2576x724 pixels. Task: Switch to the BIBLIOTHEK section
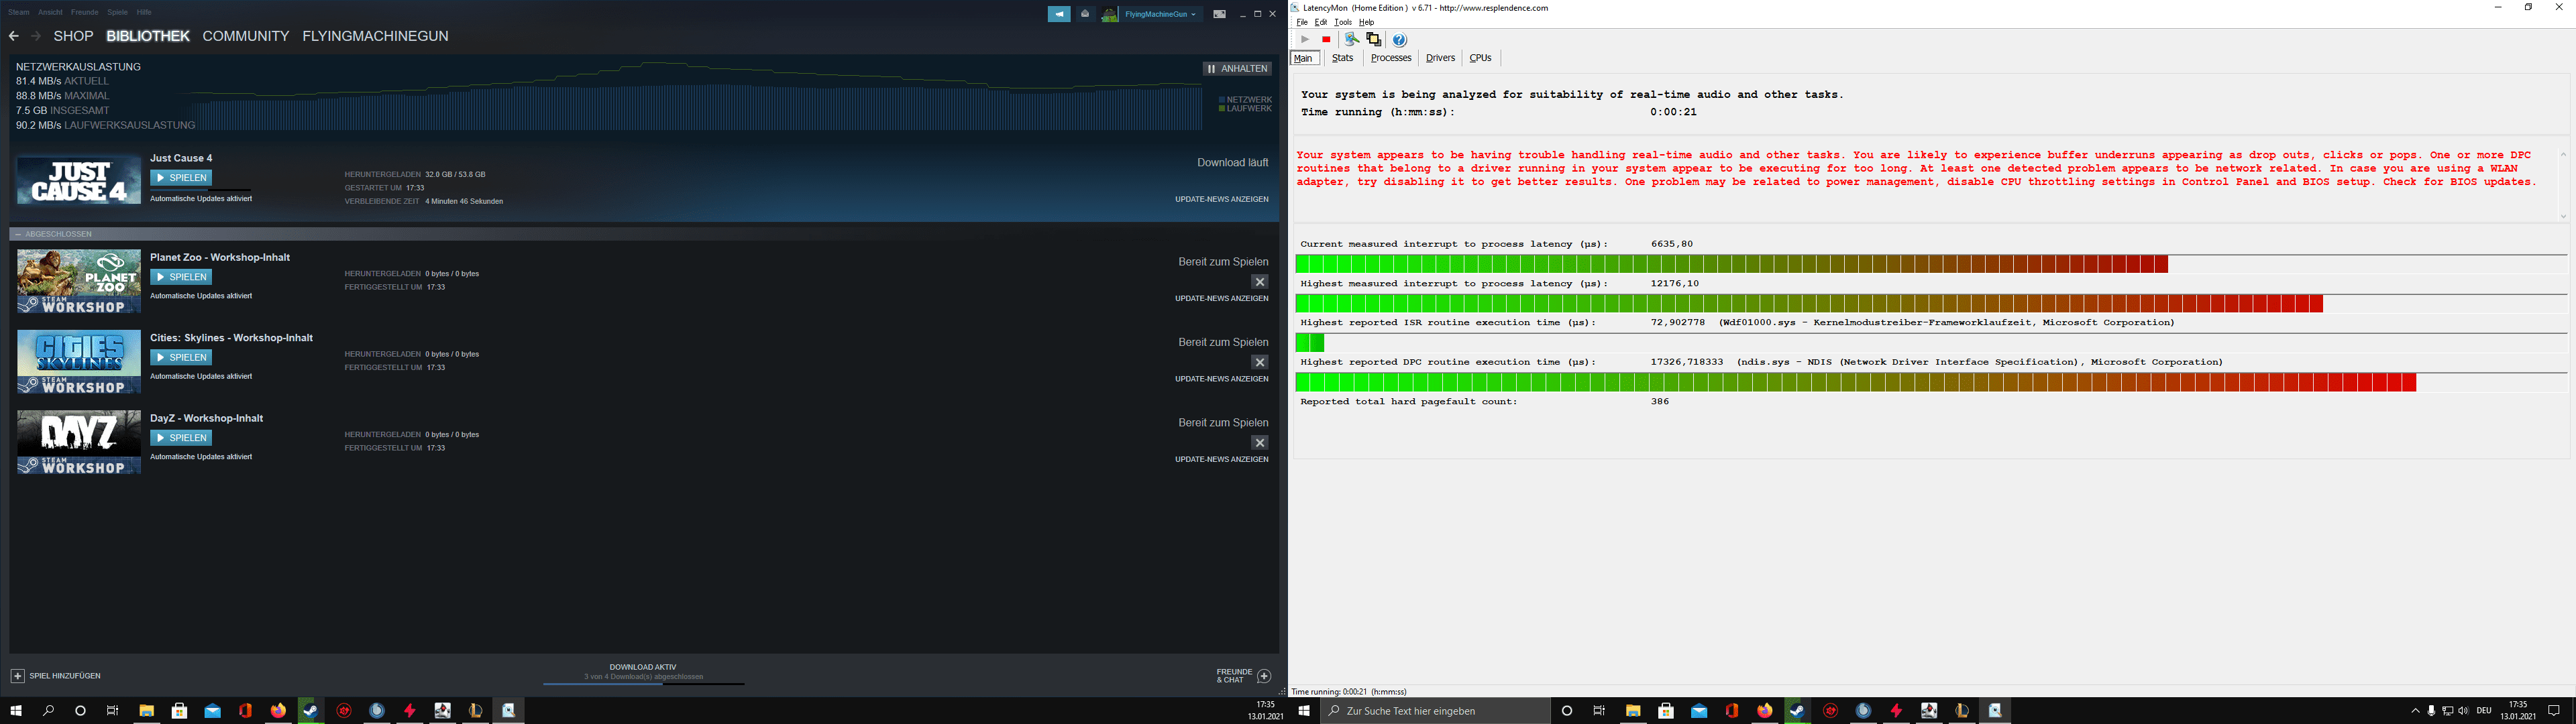coord(148,36)
